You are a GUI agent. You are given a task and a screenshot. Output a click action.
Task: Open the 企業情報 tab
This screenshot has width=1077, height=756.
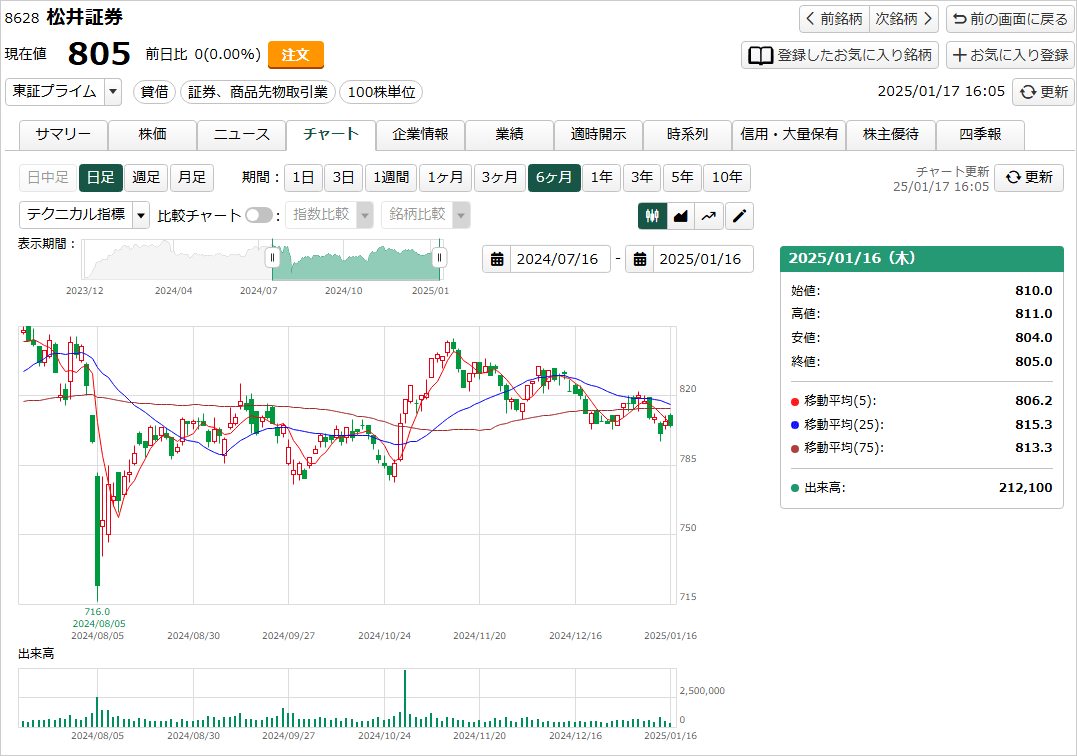tap(420, 135)
